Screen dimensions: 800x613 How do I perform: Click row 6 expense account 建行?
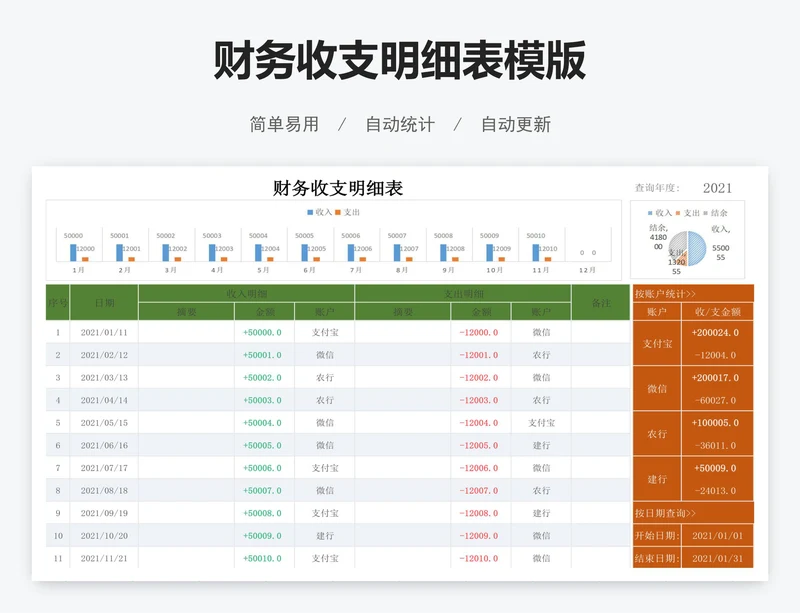coord(541,446)
